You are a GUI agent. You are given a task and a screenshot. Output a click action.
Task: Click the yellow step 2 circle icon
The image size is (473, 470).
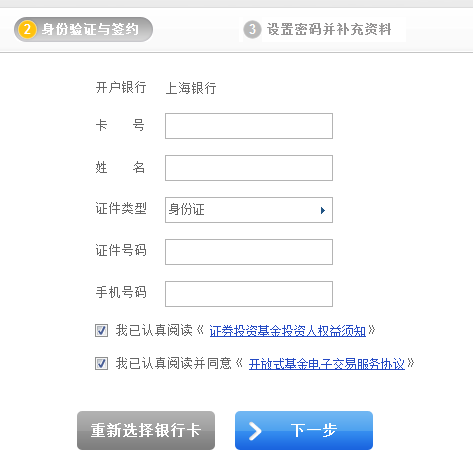coord(27,29)
